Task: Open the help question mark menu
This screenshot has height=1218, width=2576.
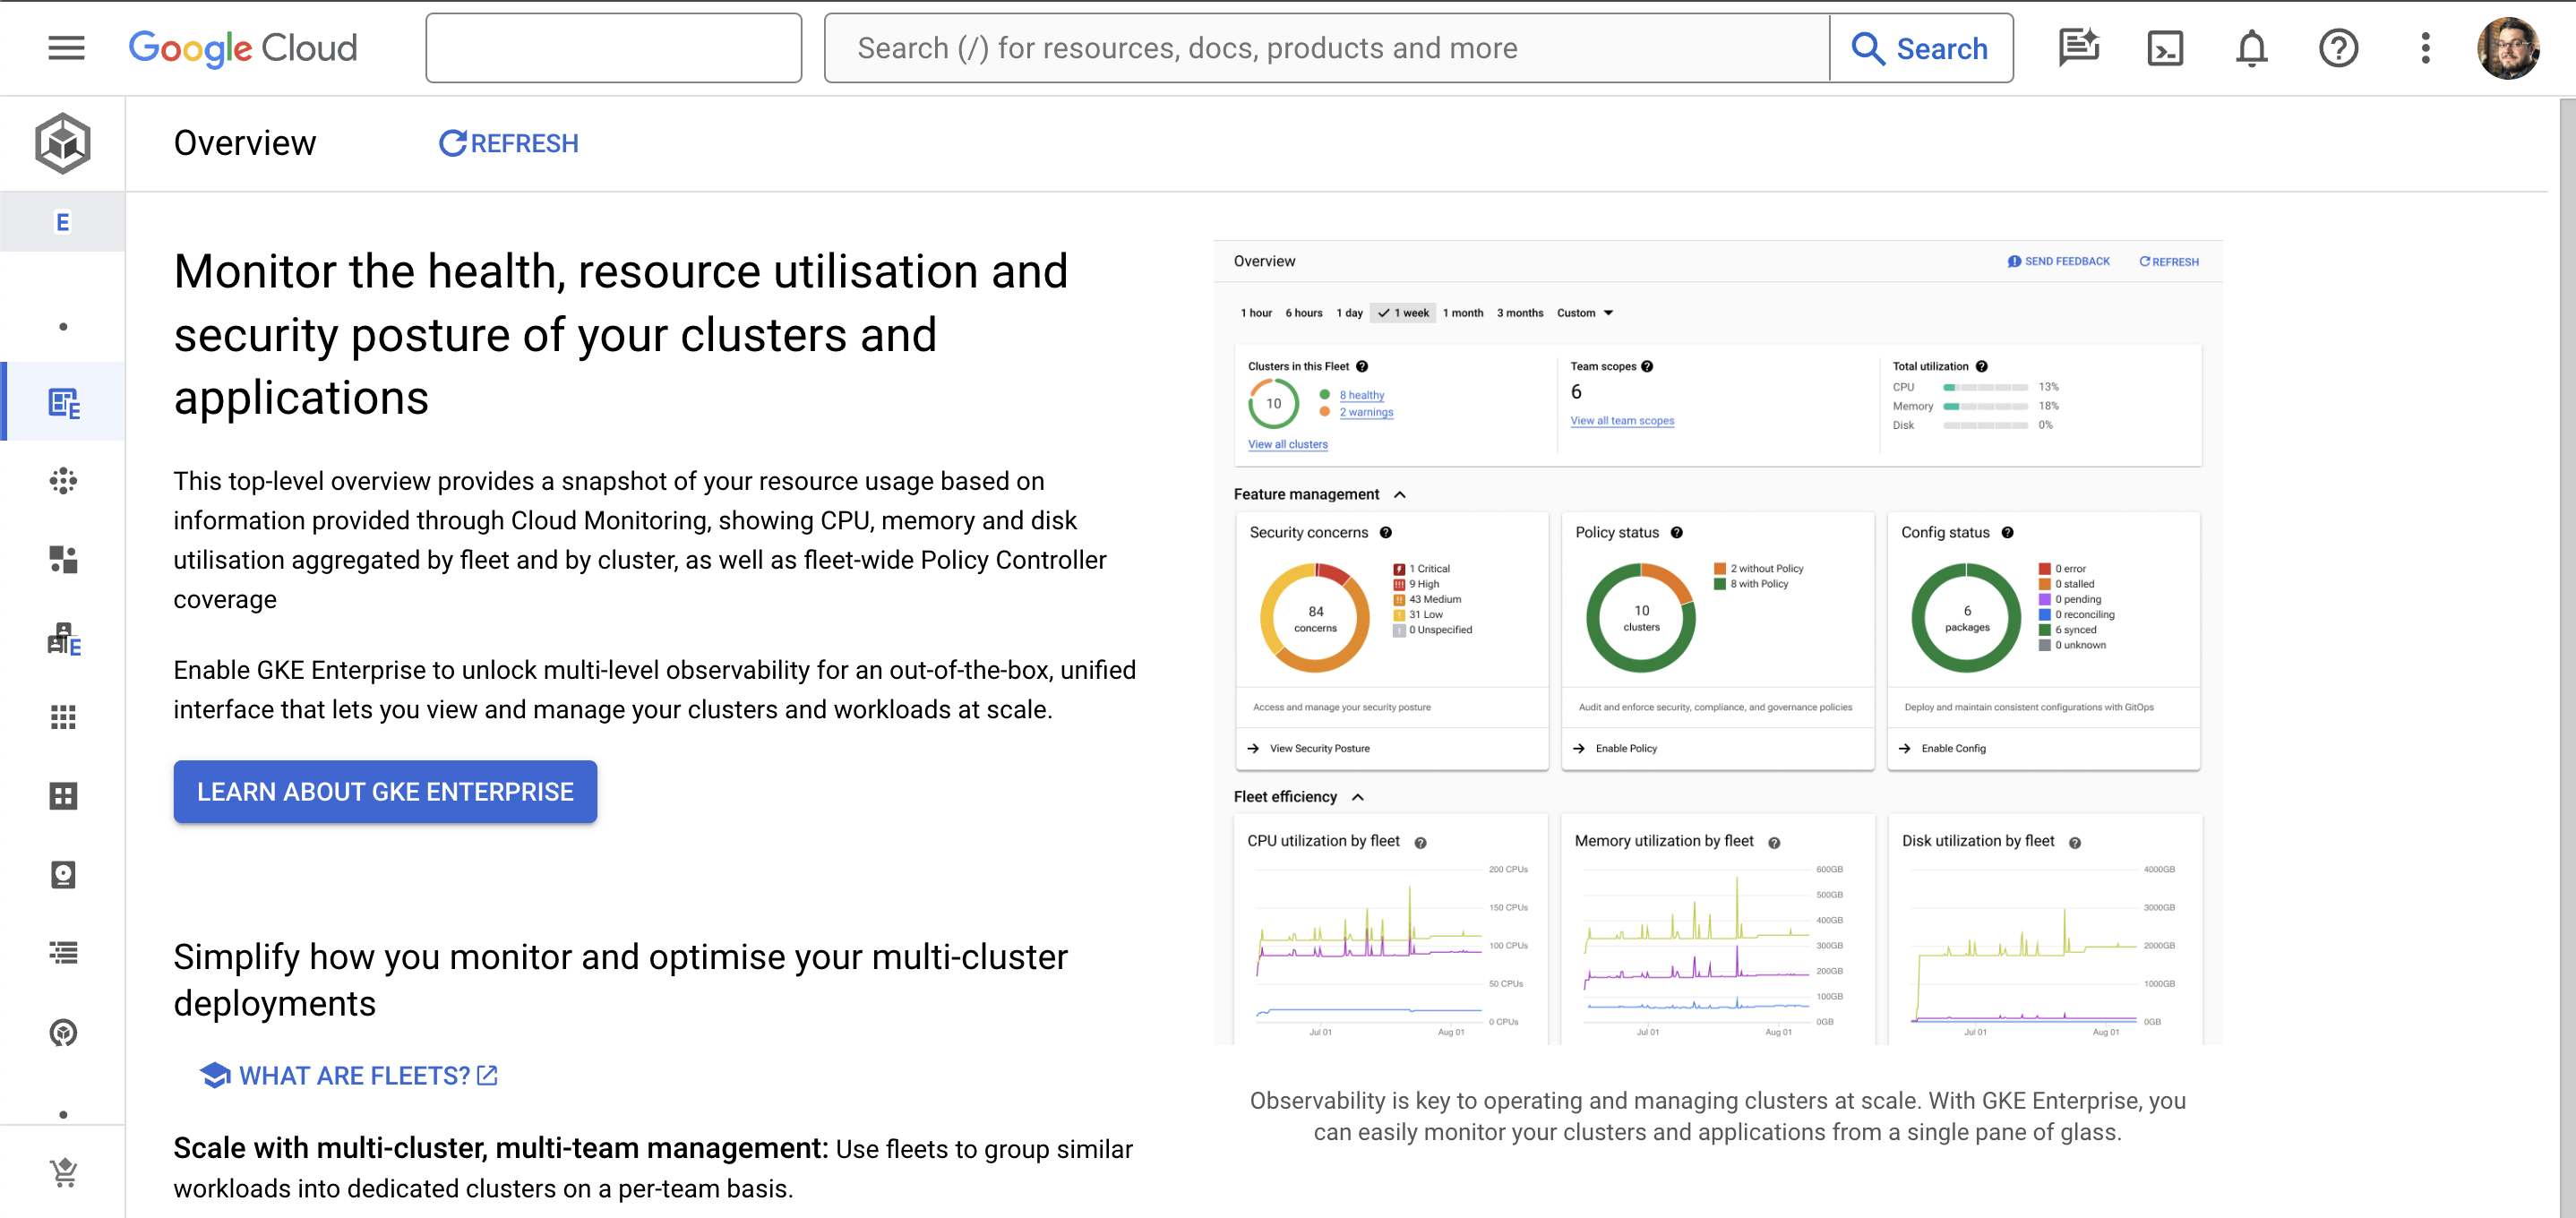Action: 2338,48
